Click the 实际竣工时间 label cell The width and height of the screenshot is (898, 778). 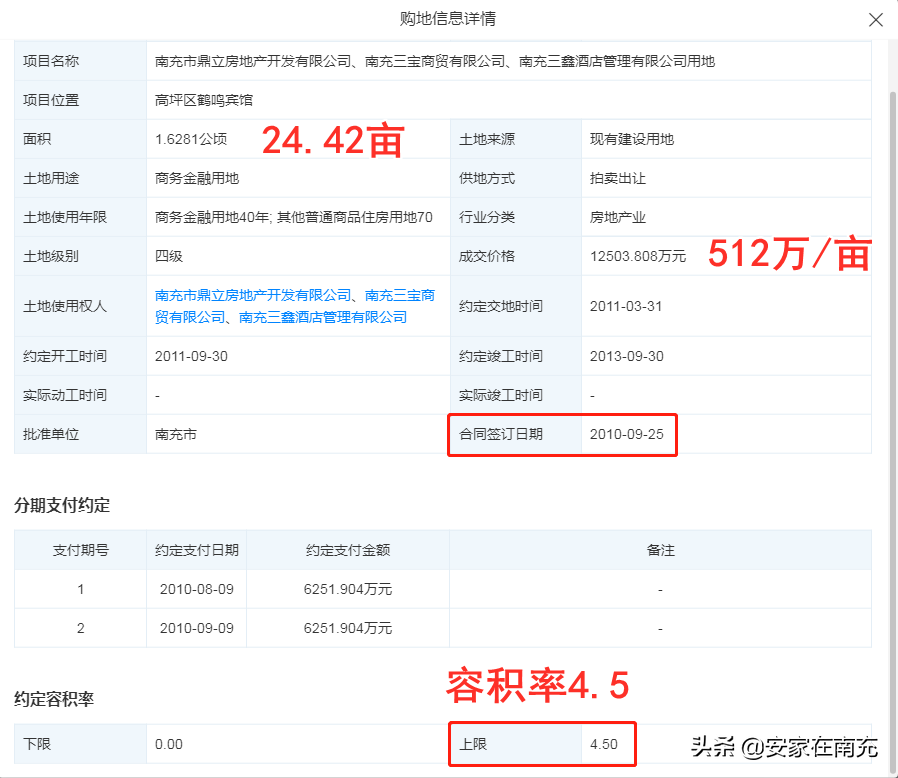pyautogui.click(x=515, y=395)
